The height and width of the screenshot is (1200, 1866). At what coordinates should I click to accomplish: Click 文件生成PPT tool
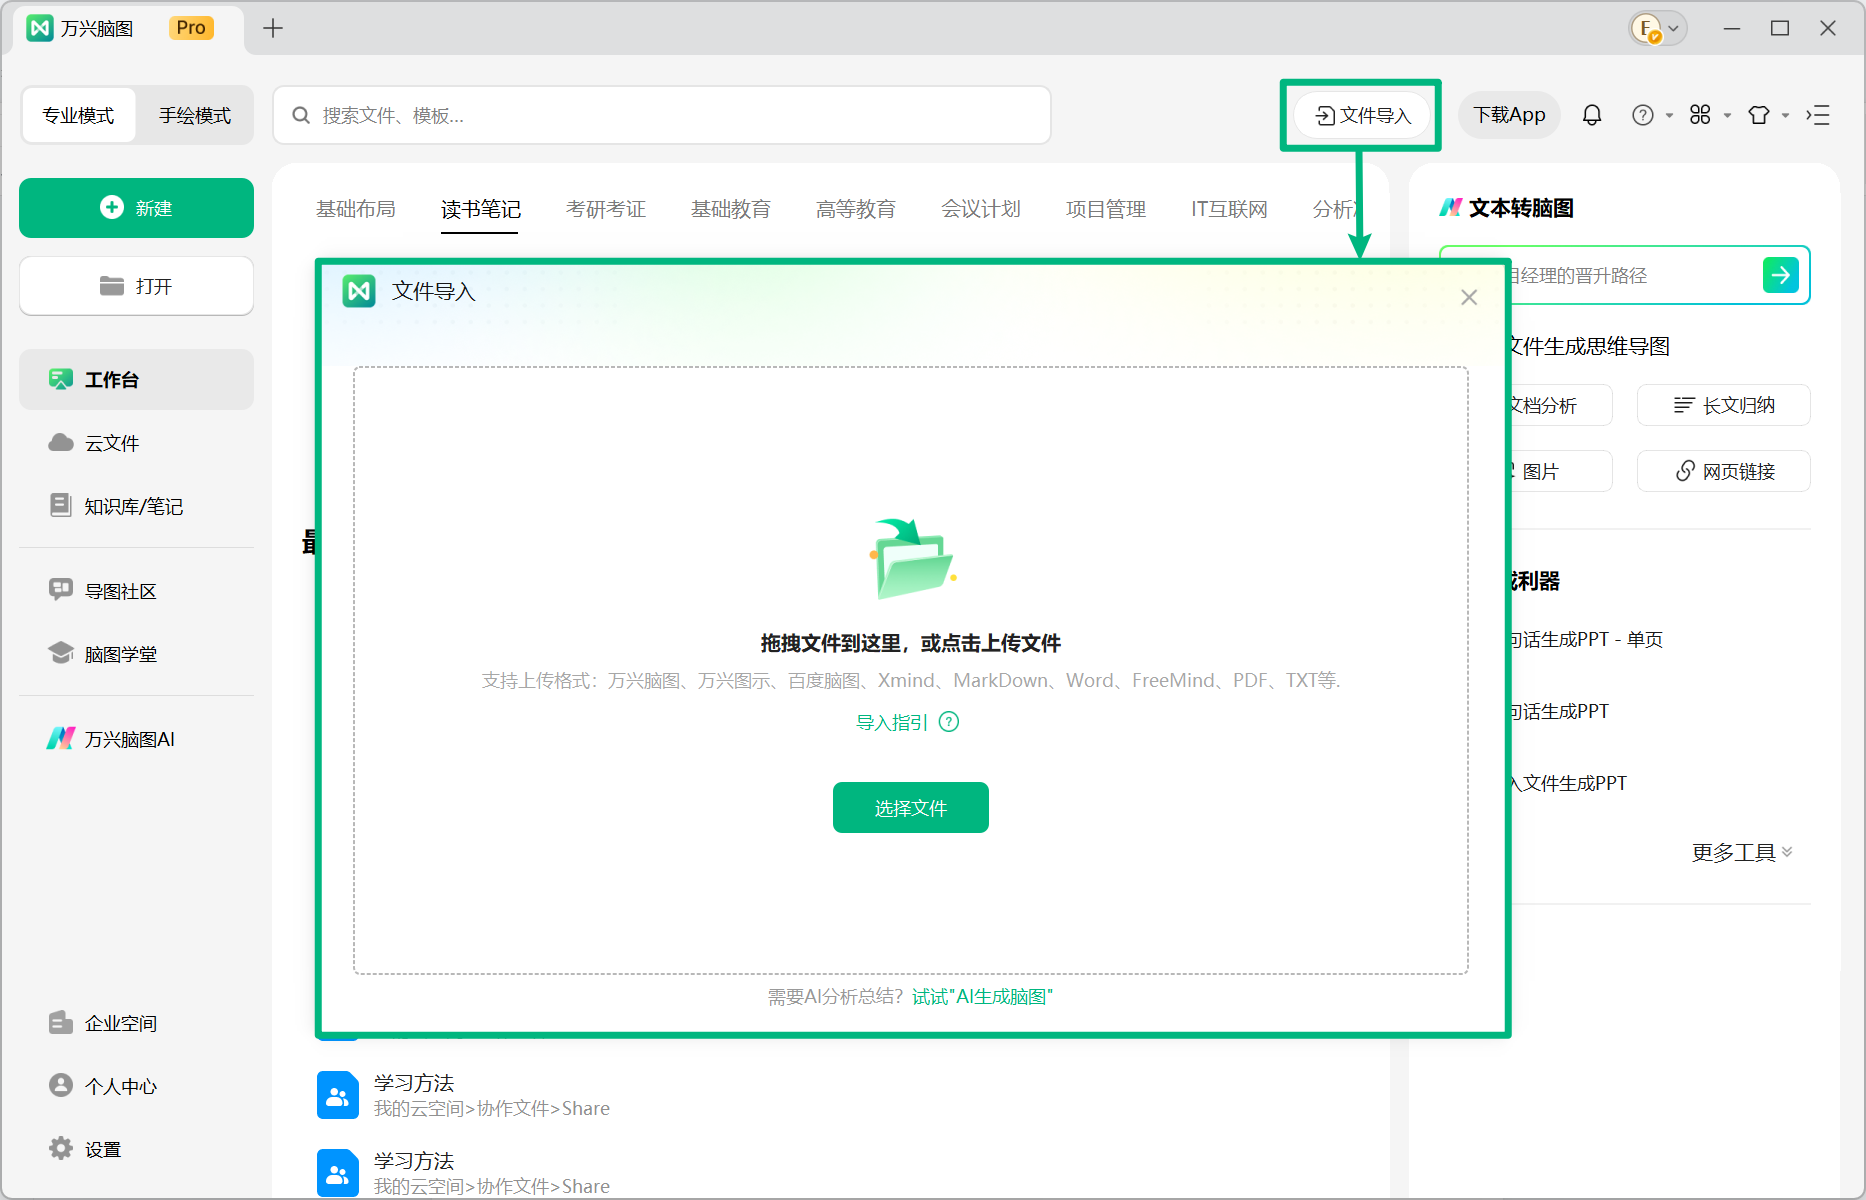point(1567,783)
